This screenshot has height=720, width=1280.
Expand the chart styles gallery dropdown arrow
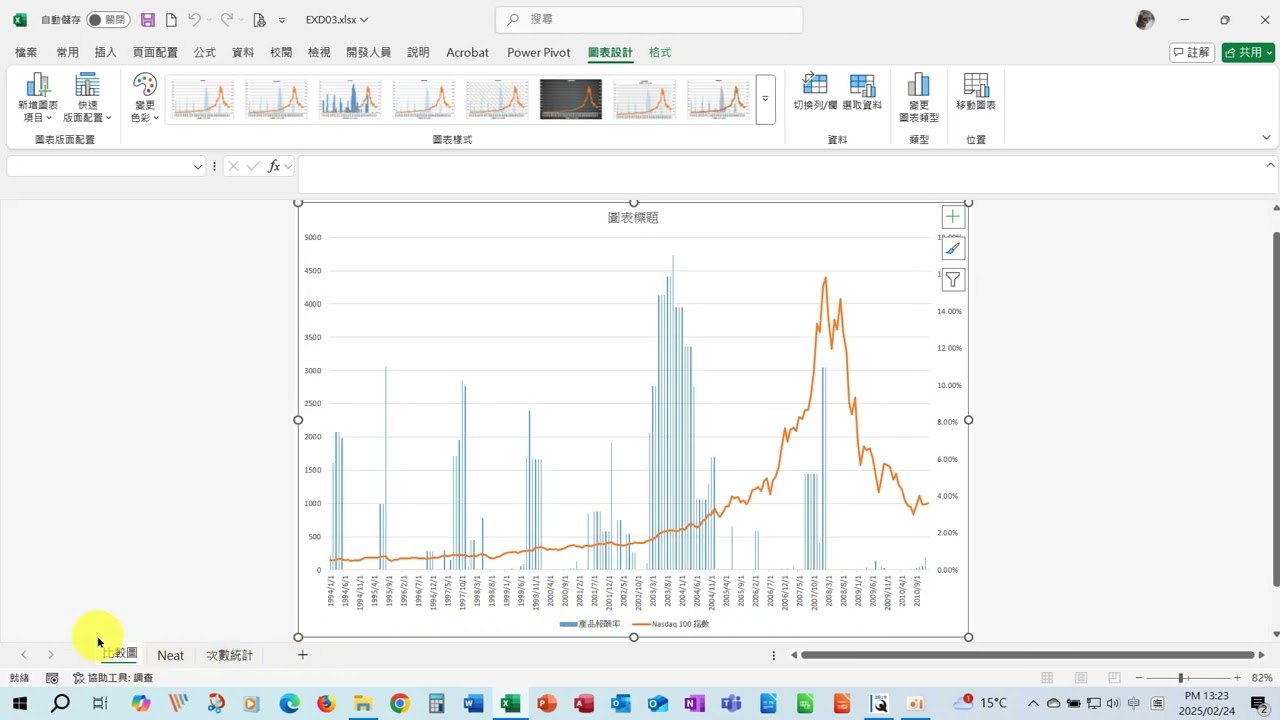pos(766,99)
